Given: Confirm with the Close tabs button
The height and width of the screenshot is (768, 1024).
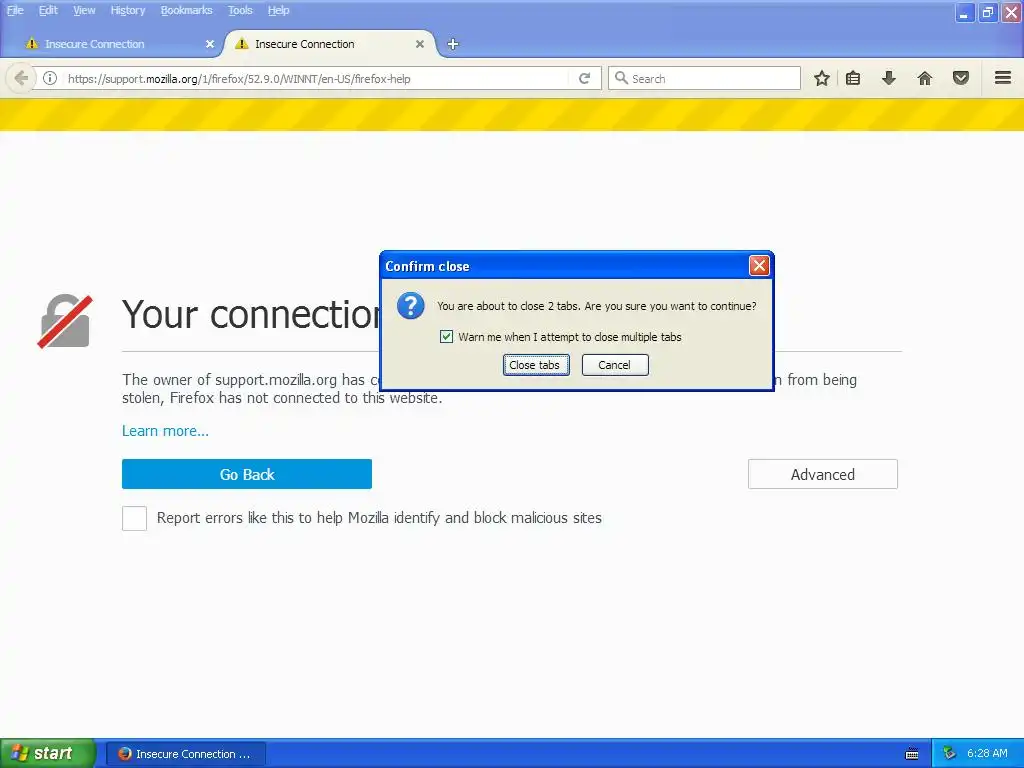Looking at the screenshot, I should click(536, 365).
